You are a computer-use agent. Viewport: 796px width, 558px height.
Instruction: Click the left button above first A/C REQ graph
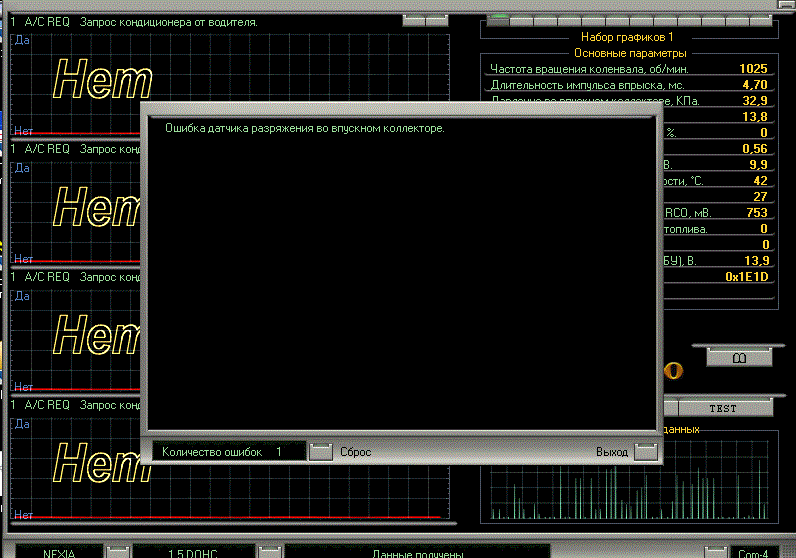[x=414, y=20]
